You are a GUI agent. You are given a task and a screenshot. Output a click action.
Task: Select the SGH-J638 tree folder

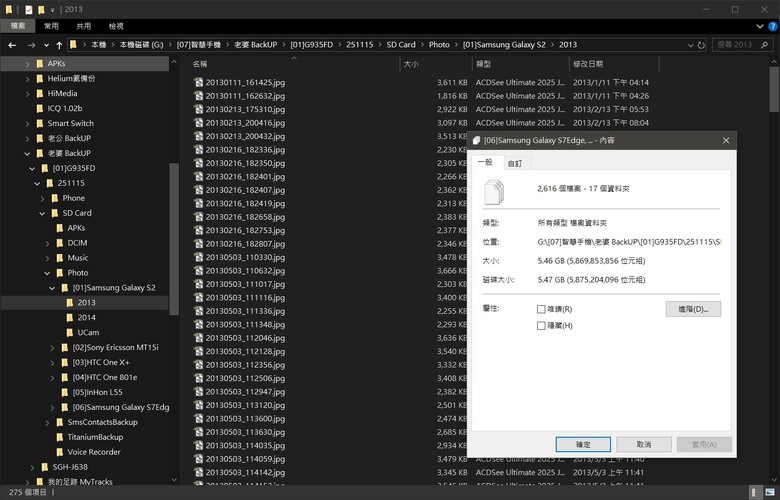[x=70, y=467]
